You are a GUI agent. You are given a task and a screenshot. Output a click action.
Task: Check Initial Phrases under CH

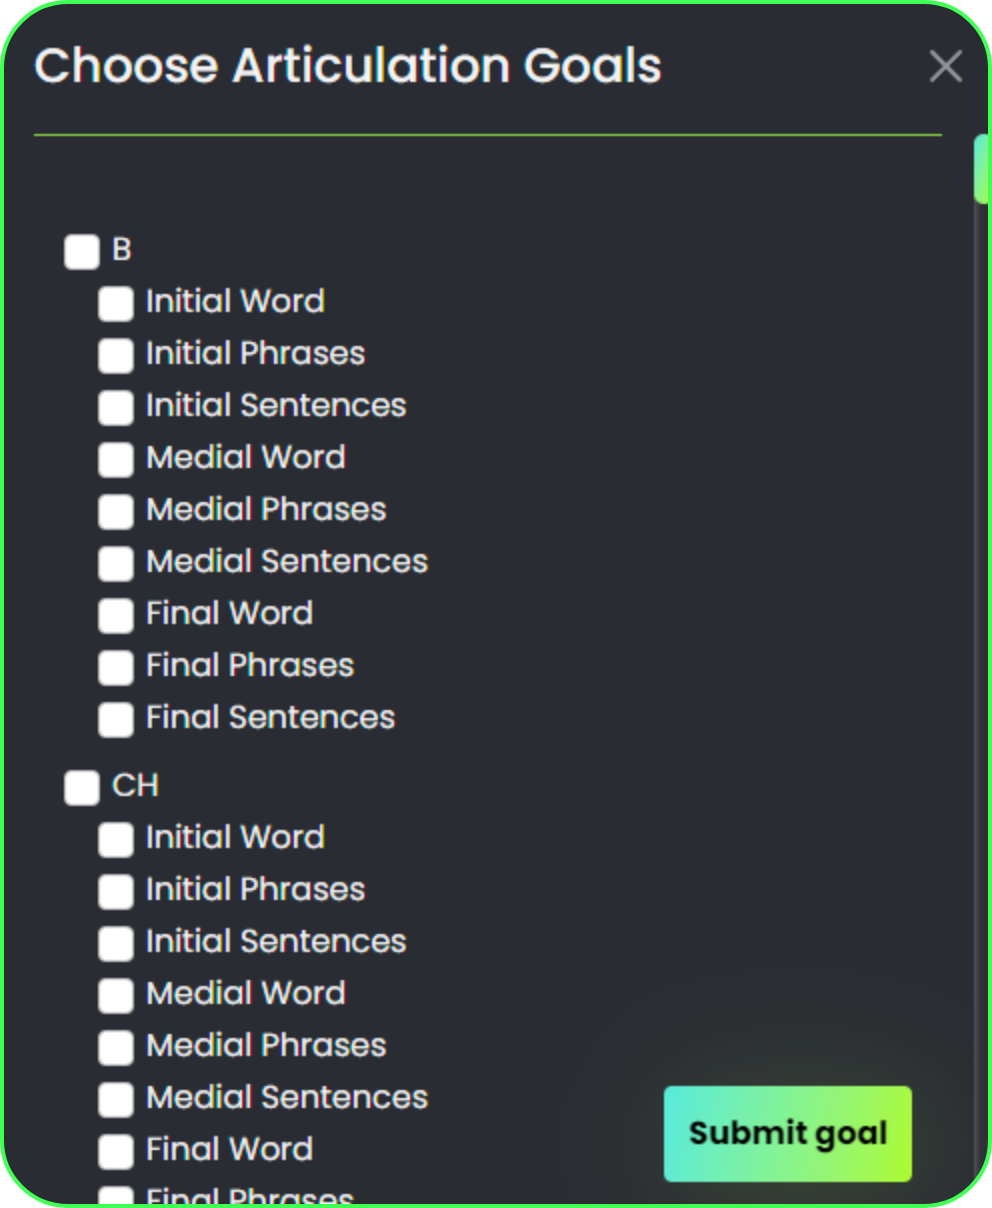116,892
